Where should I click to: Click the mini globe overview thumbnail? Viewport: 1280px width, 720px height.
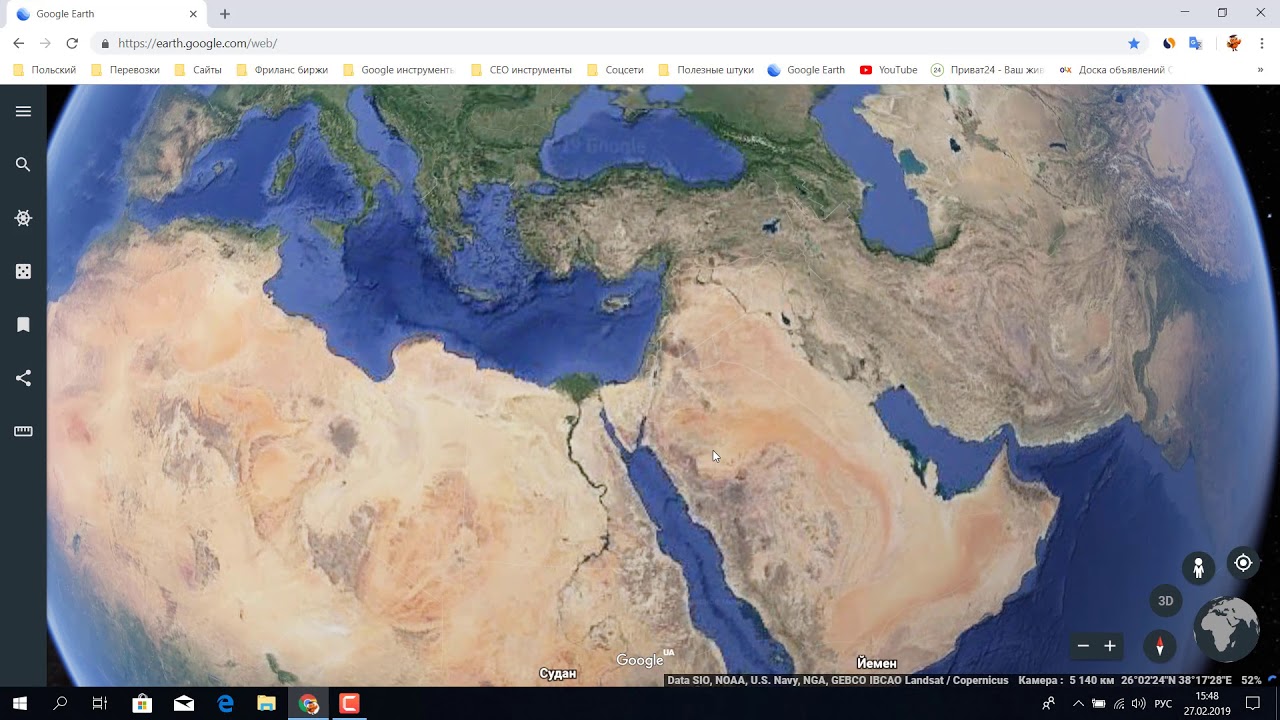point(1227,630)
